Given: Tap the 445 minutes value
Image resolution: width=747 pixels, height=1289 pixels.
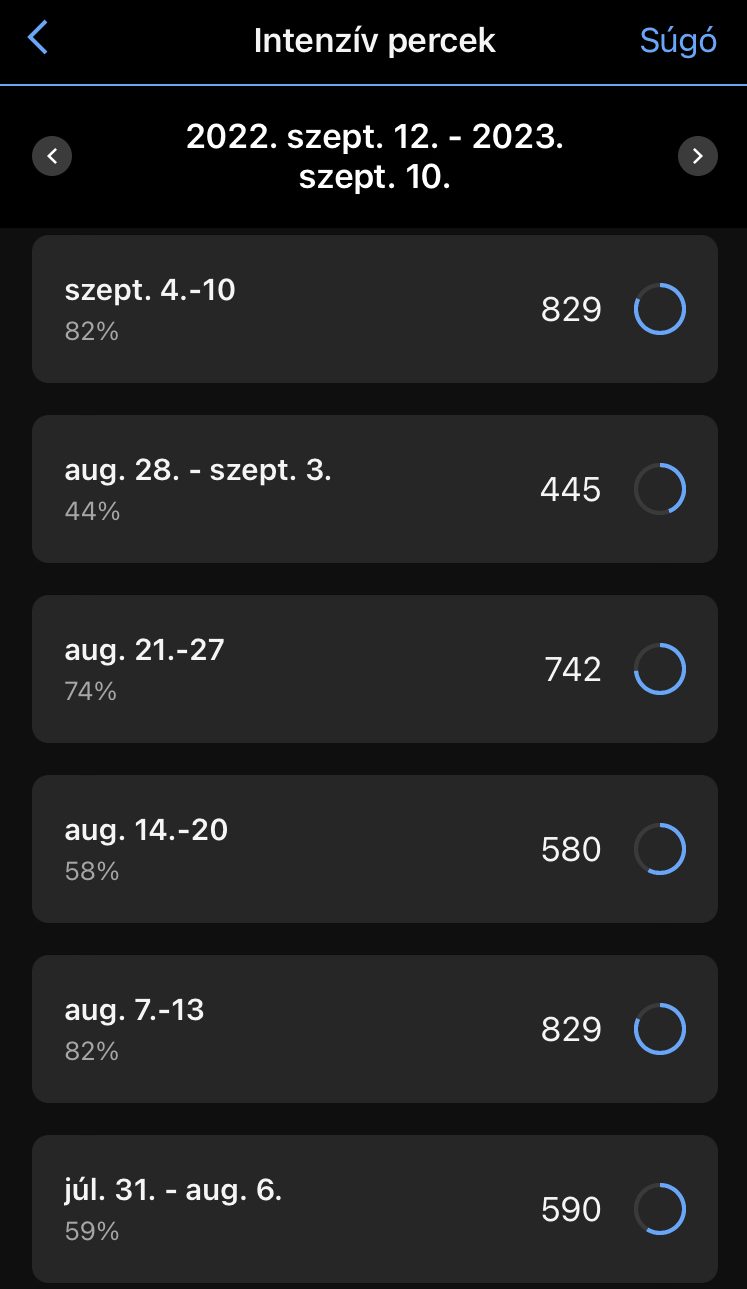Looking at the screenshot, I should pyautogui.click(x=570, y=490).
